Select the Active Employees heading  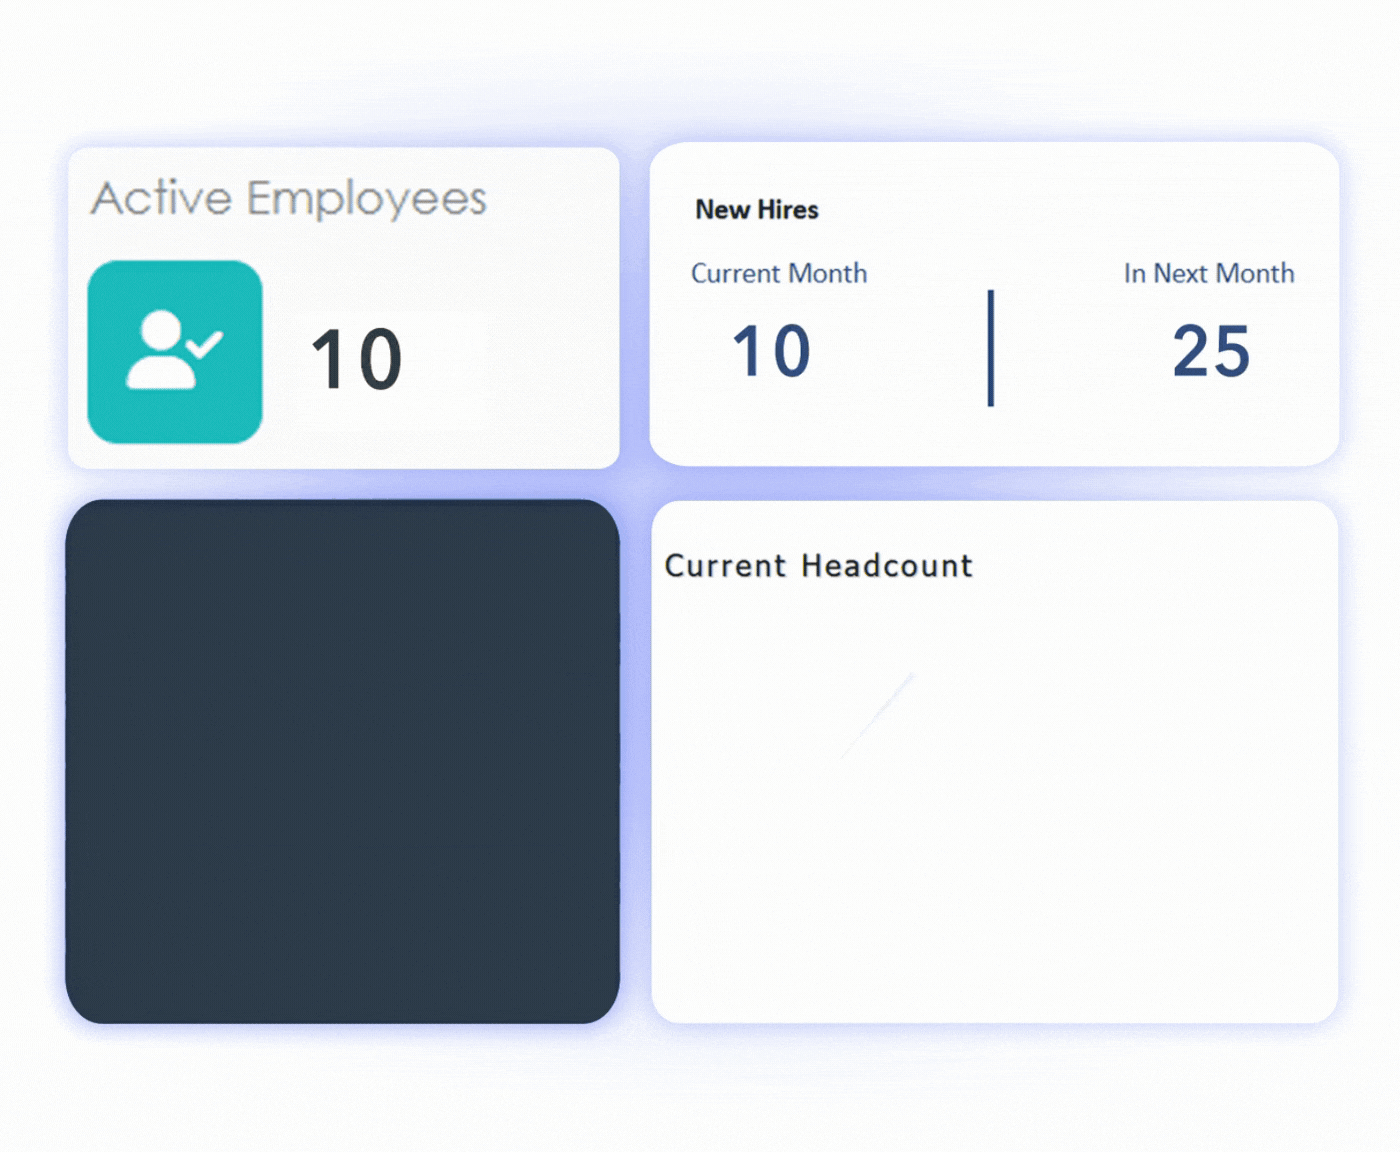(289, 199)
